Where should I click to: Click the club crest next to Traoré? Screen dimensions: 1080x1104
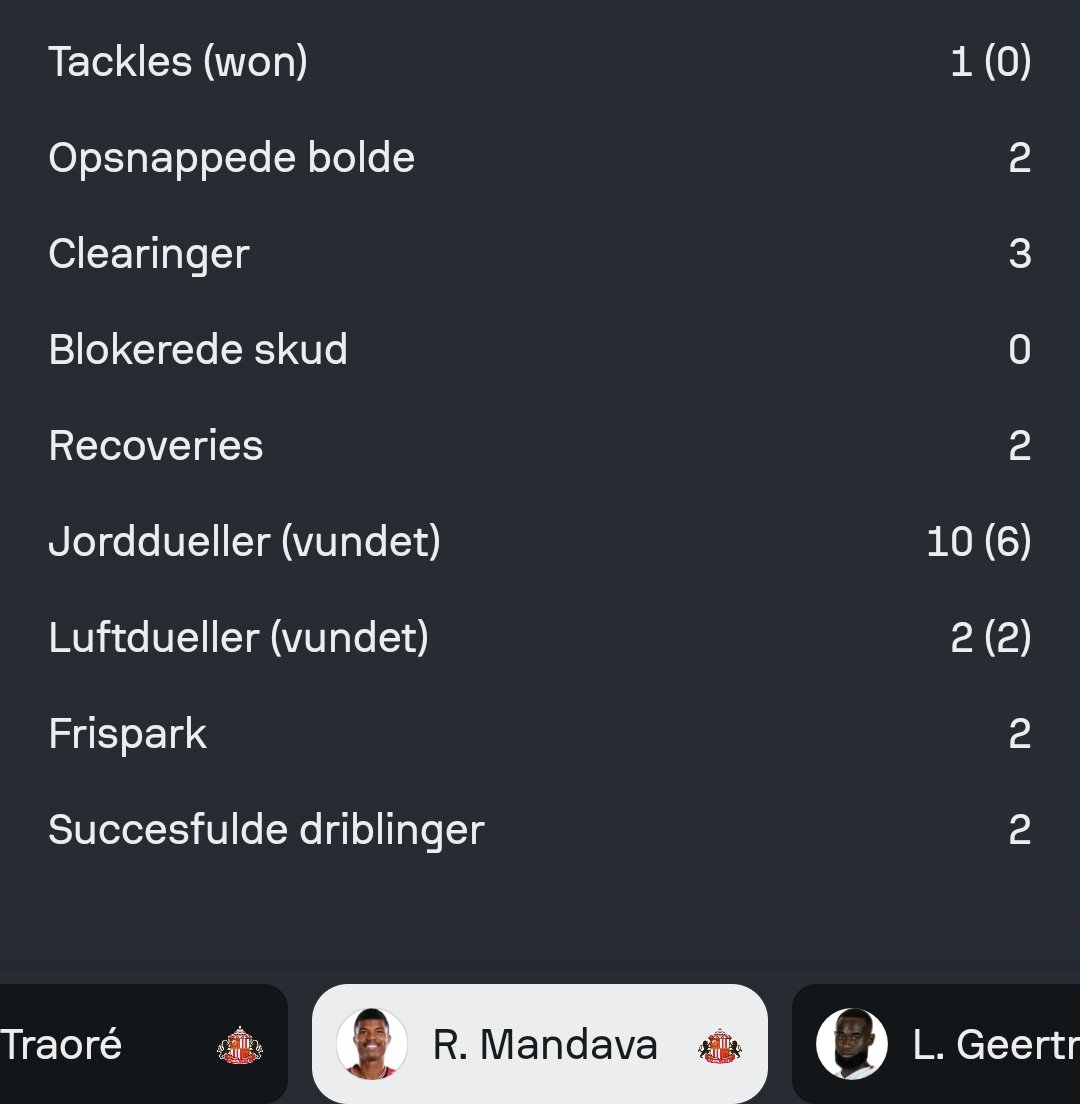pyautogui.click(x=239, y=1045)
